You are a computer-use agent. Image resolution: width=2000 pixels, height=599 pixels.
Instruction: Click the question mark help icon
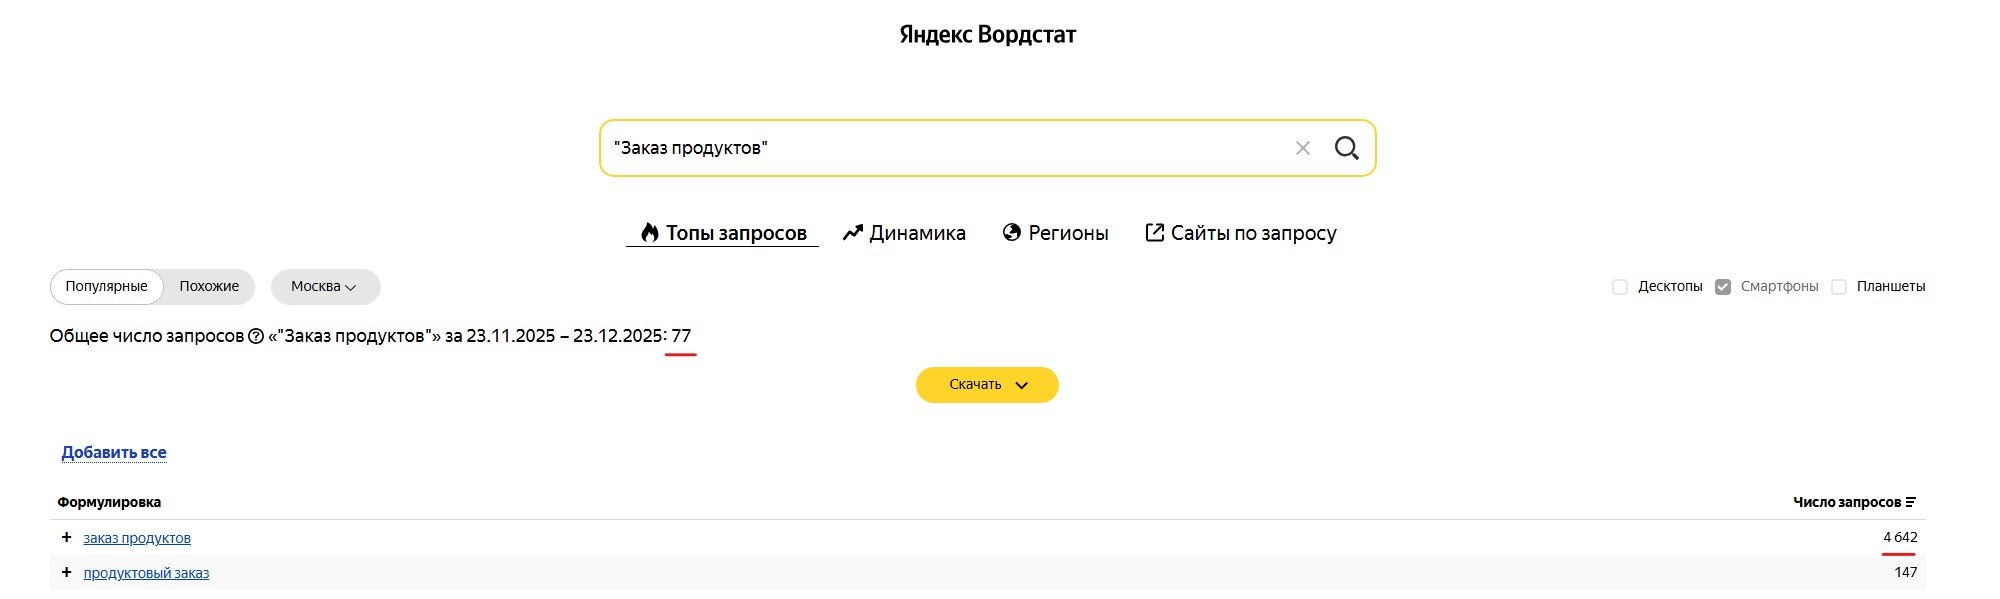[x=256, y=336]
